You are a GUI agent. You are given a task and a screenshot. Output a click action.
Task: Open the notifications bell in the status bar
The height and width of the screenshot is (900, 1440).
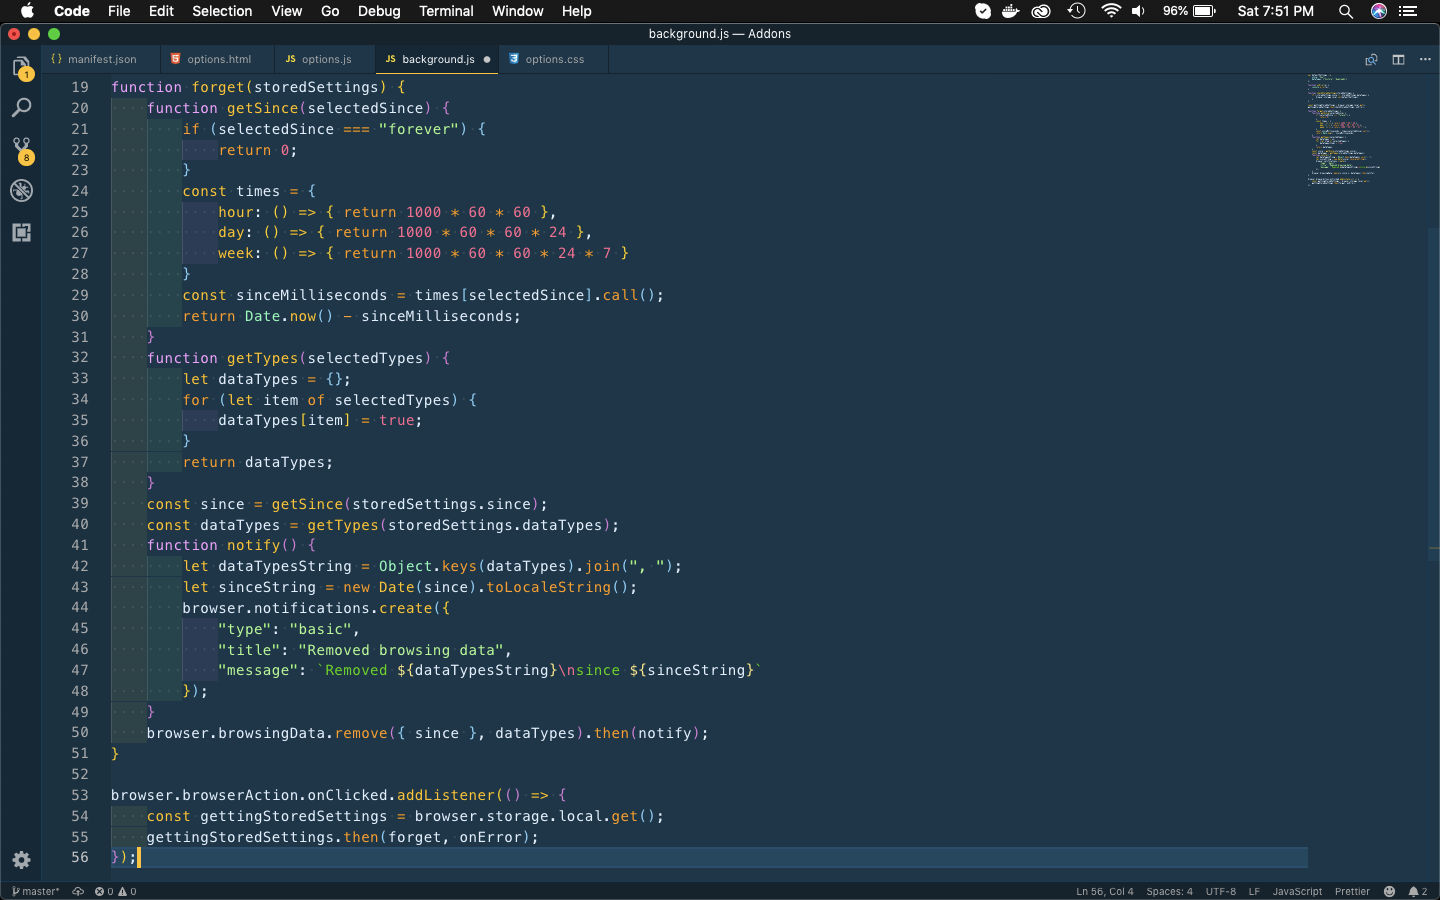(1418, 891)
